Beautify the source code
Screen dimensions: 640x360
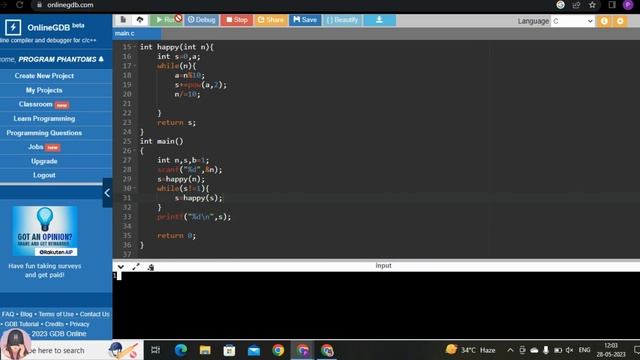[342, 20]
